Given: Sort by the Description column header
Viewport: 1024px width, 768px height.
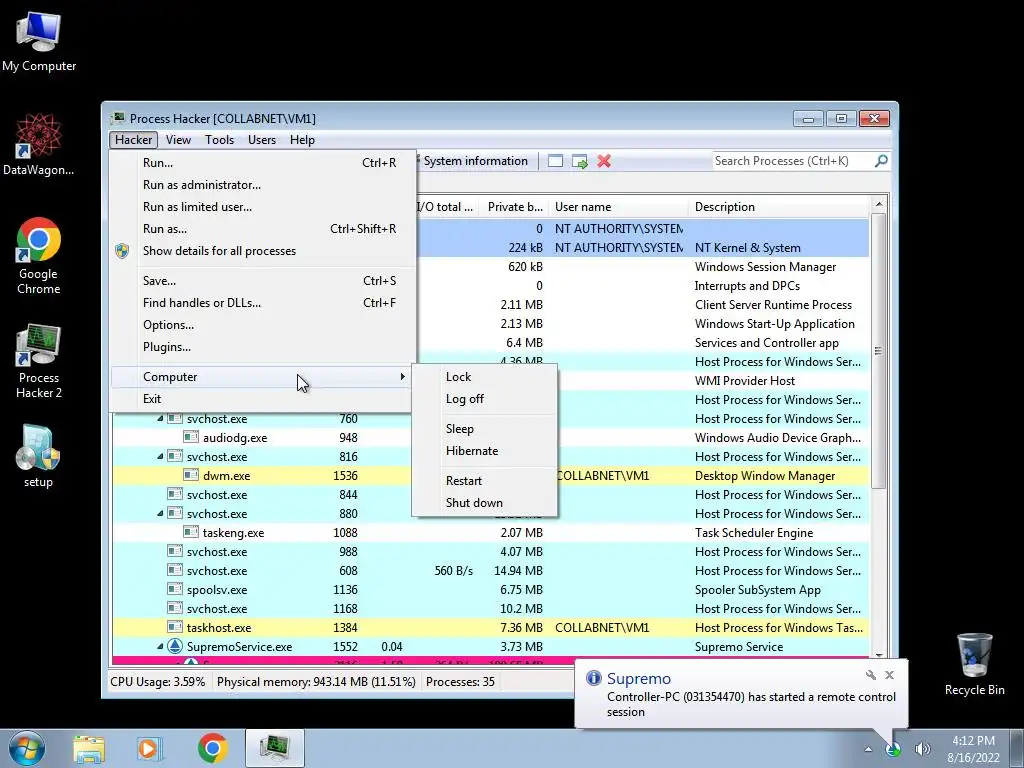Looking at the screenshot, I should (x=778, y=207).
